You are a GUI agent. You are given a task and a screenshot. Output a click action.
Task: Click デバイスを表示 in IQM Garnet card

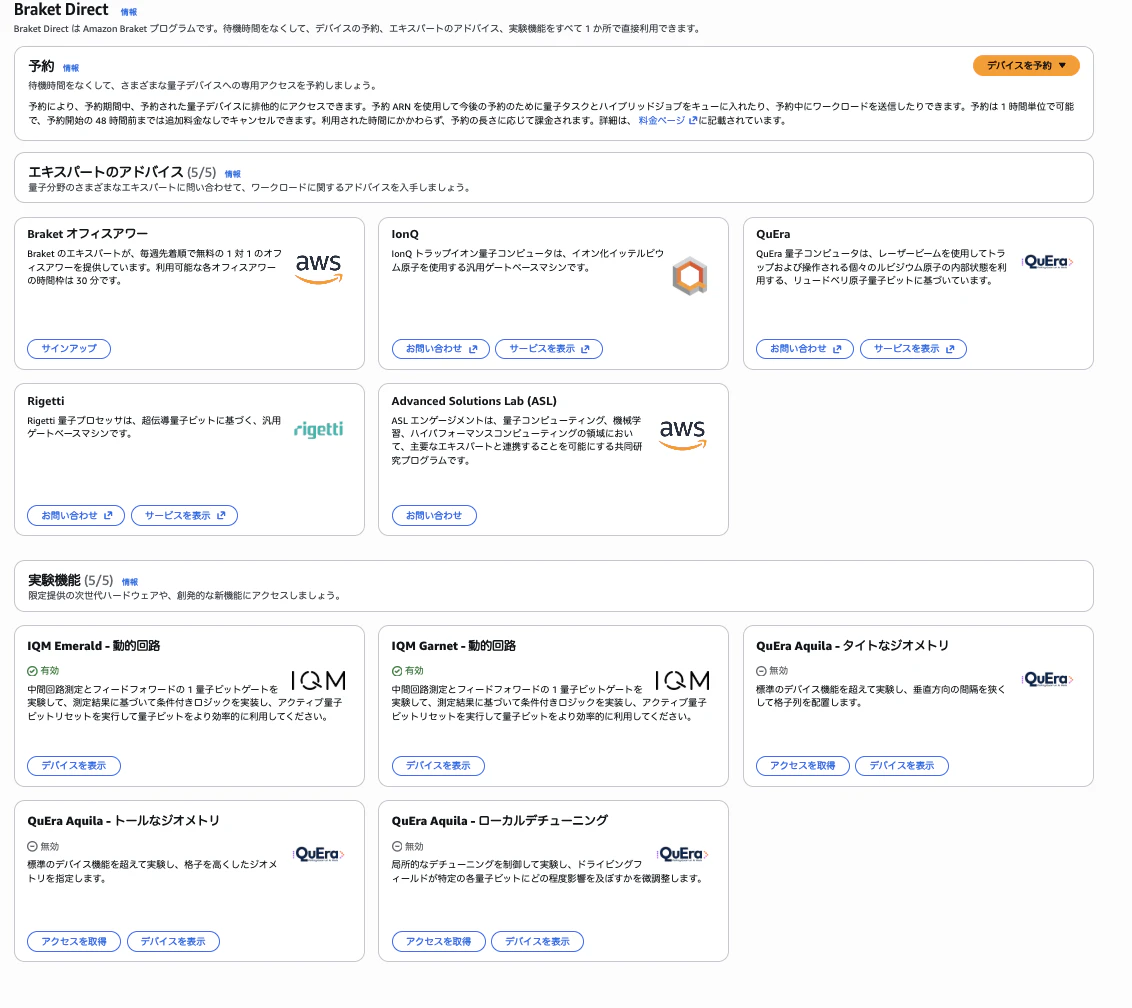pos(438,765)
